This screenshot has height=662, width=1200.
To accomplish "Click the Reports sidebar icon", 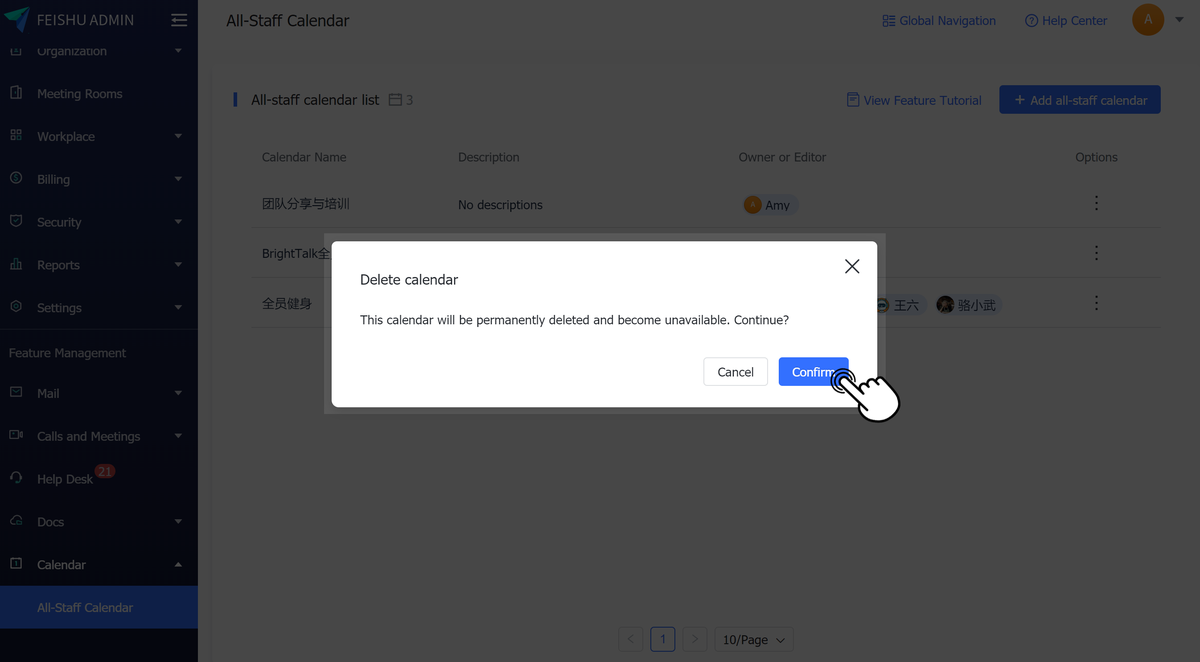I will [x=18, y=264].
